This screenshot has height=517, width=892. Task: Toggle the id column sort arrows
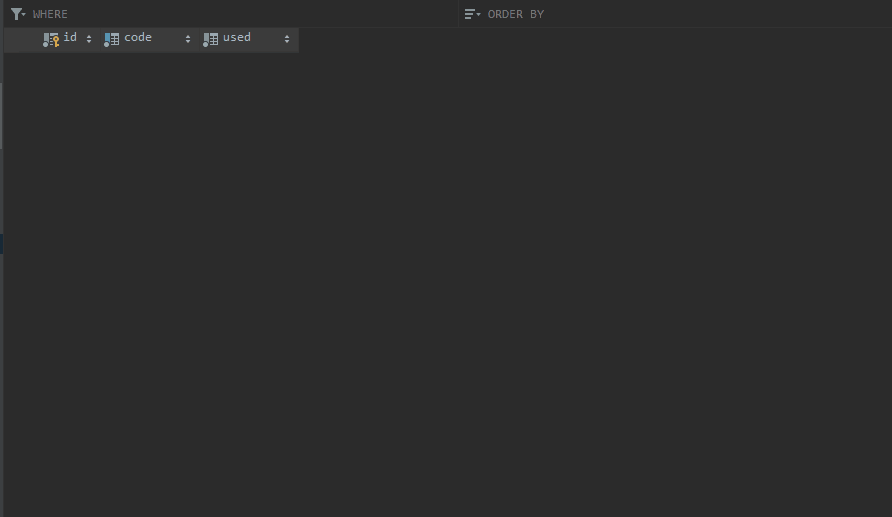click(89, 39)
